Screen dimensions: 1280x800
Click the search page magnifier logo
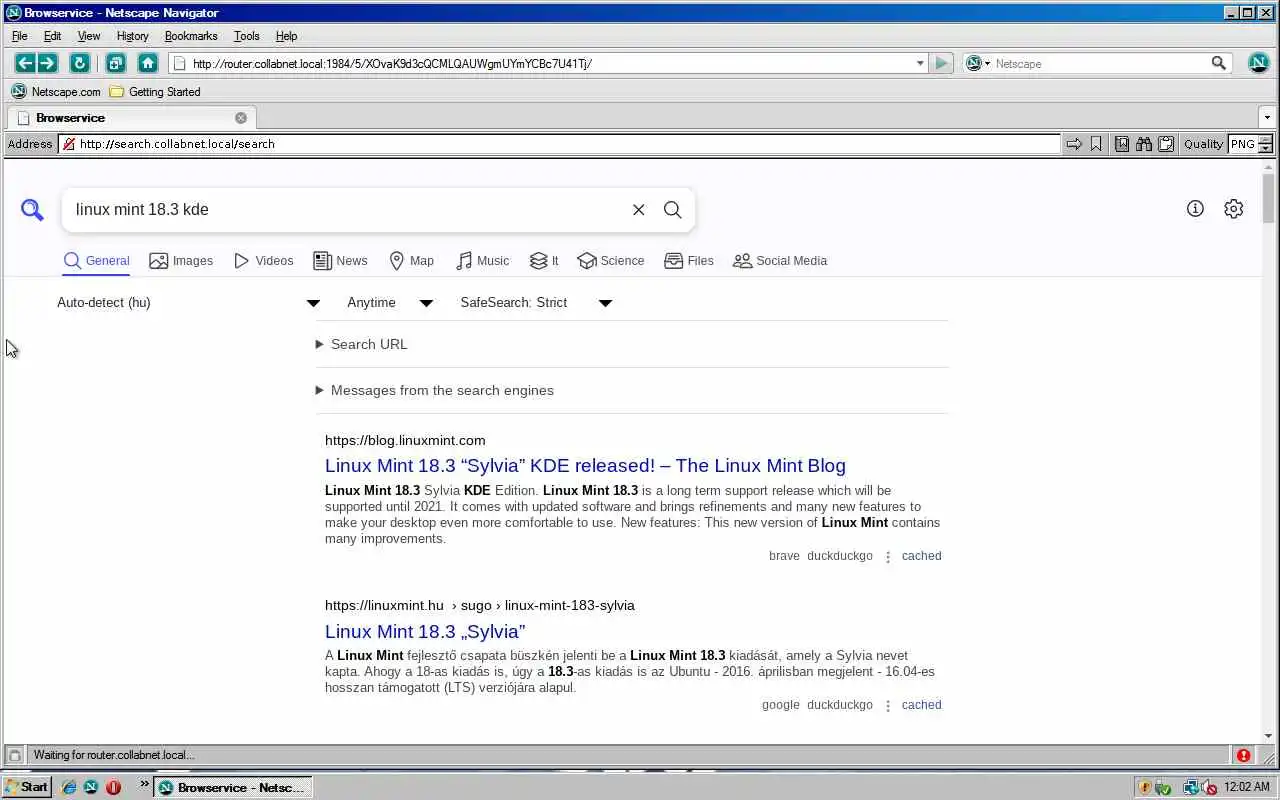33,209
